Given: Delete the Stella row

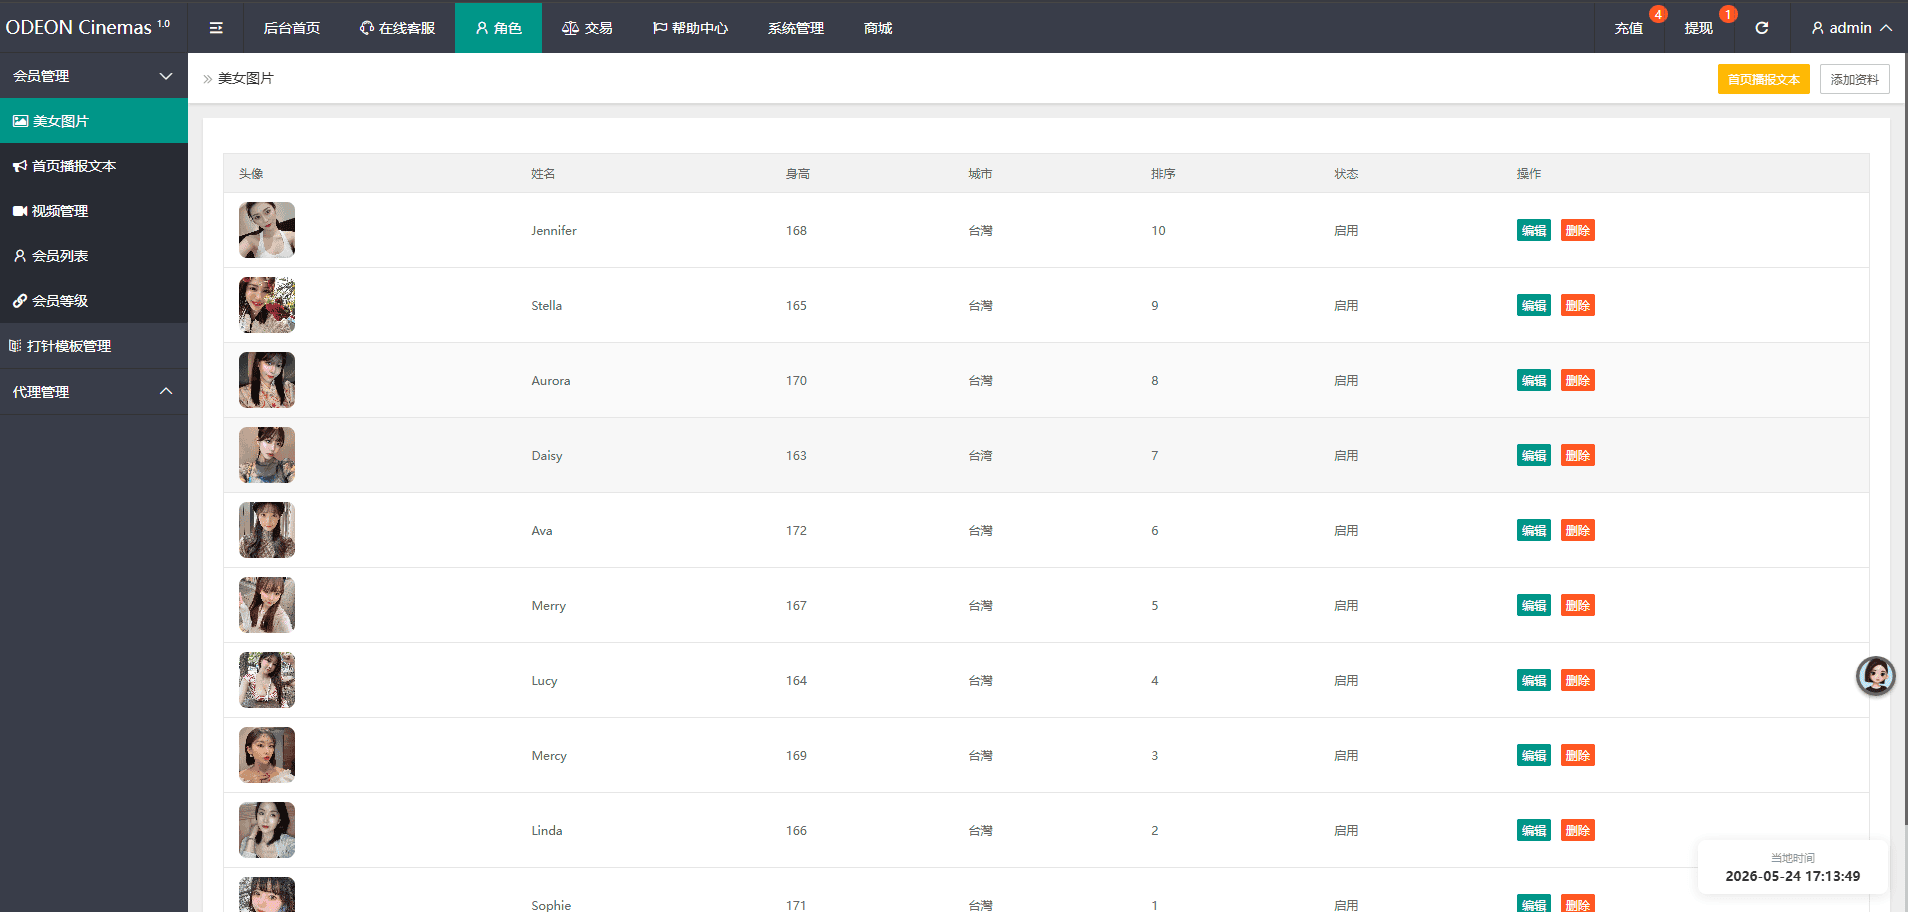Looking at the screenshot, I should 1578,305.
